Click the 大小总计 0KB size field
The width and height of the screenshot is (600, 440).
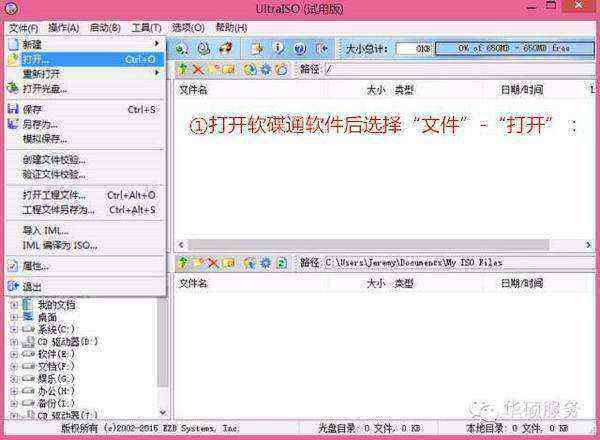coord(414,49)
